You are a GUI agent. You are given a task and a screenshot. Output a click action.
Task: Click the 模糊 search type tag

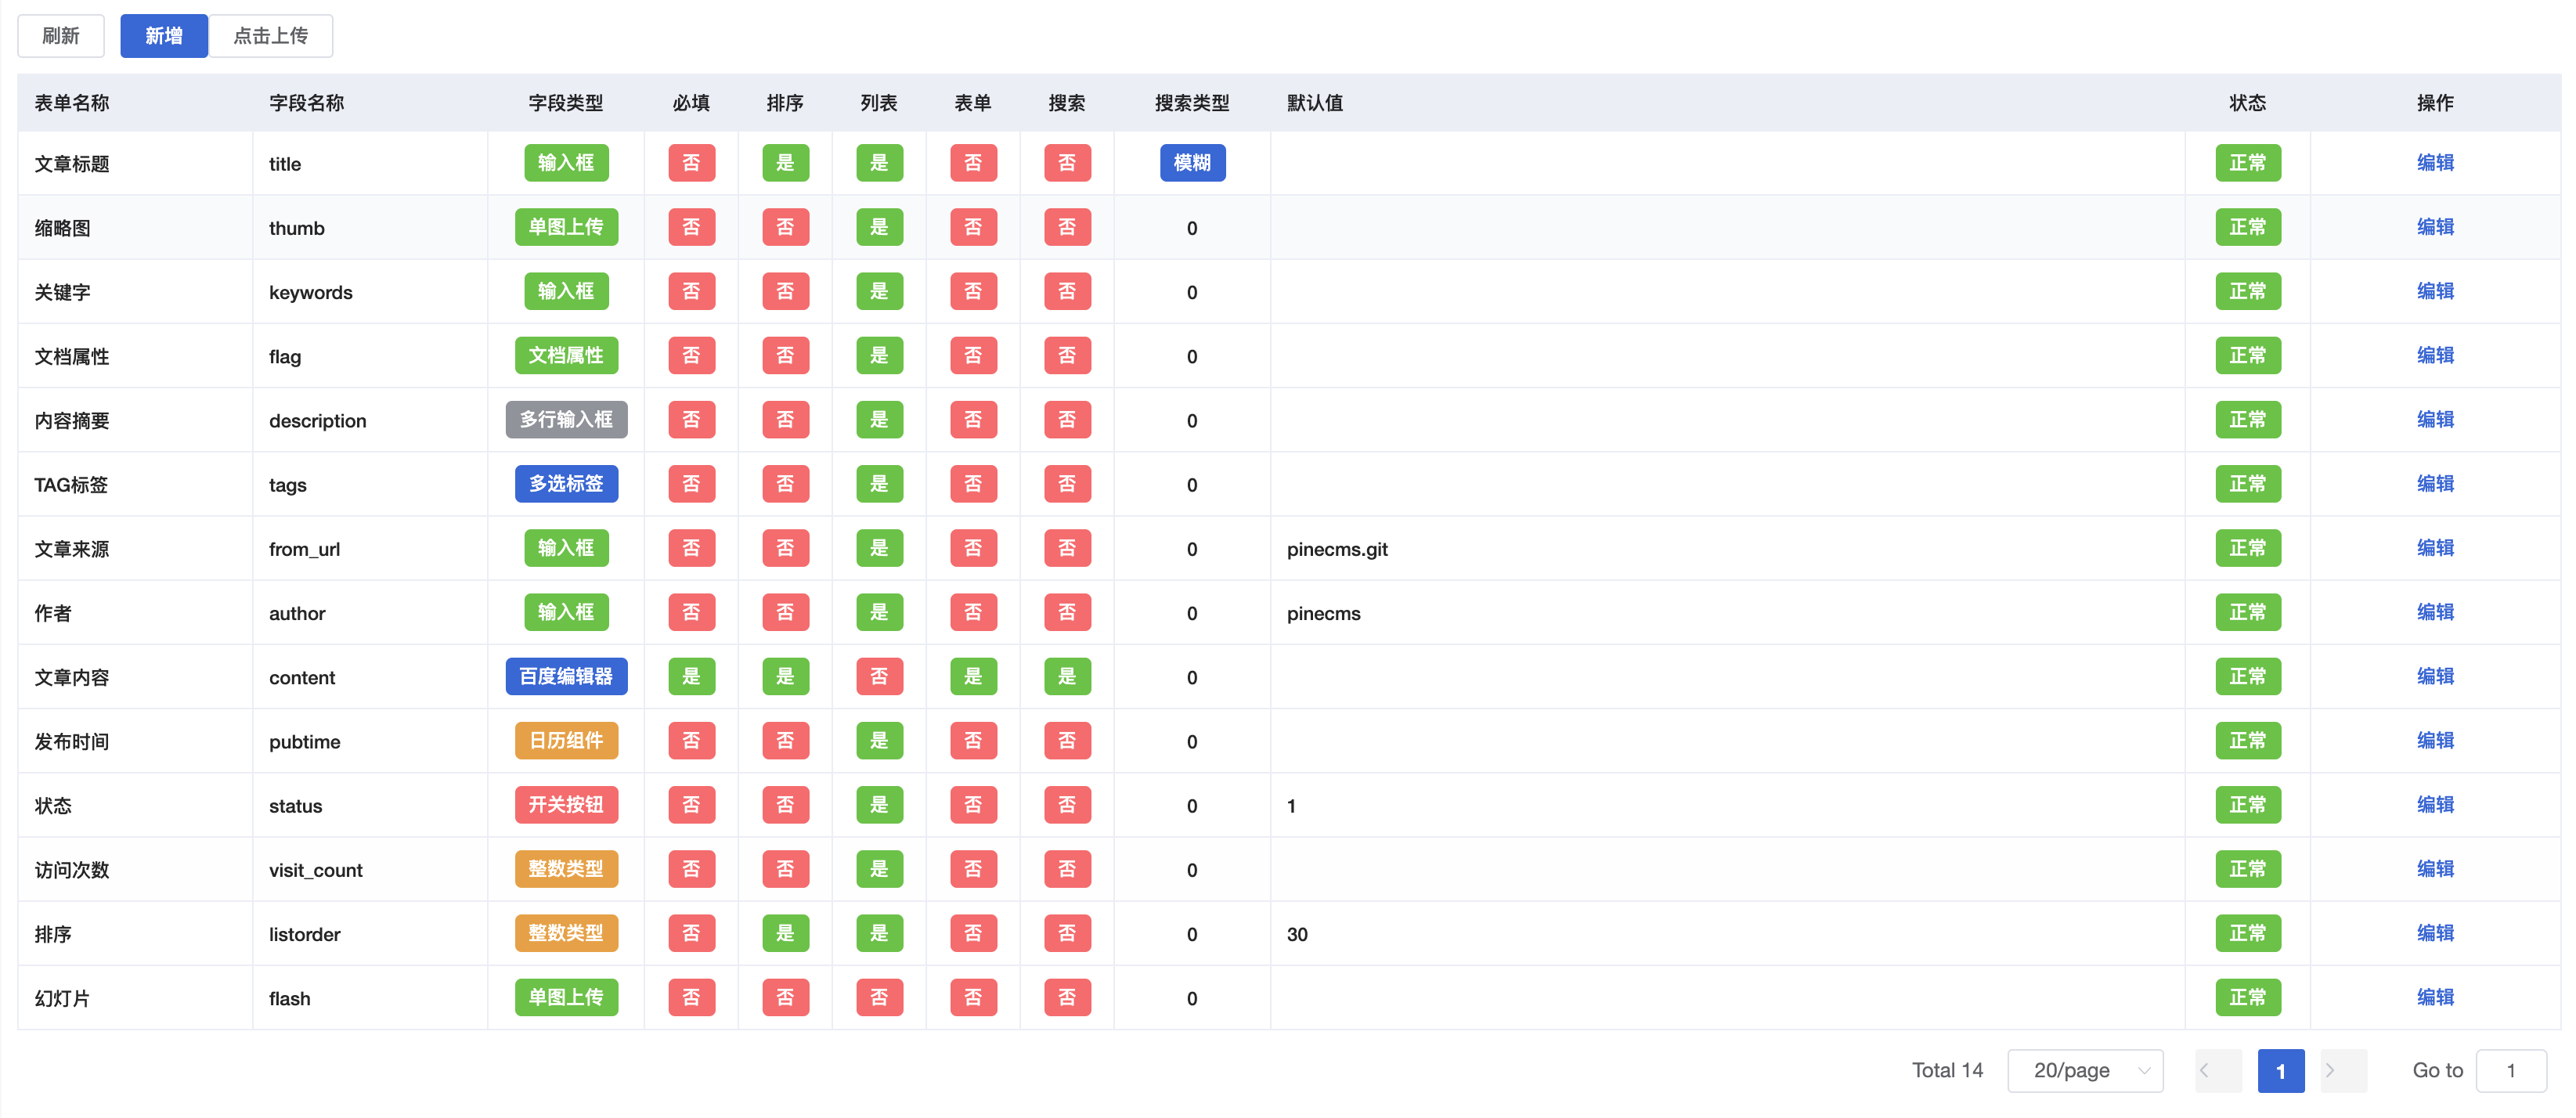click(1191, 163)
